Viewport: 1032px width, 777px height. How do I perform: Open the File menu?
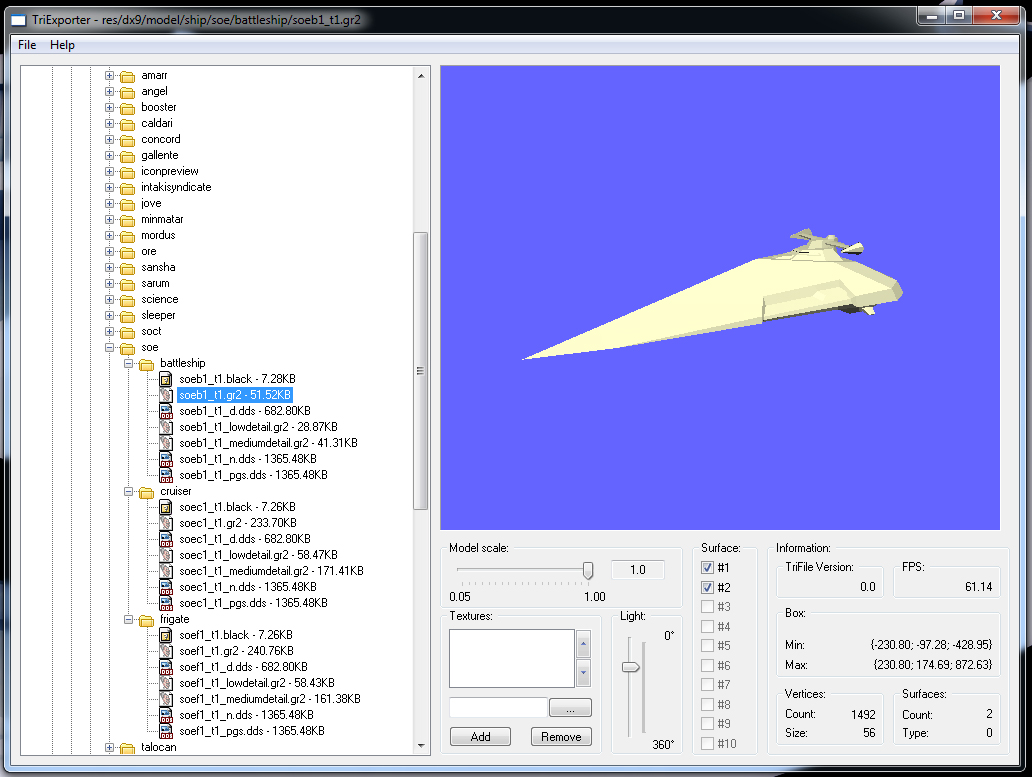[27, 45]
